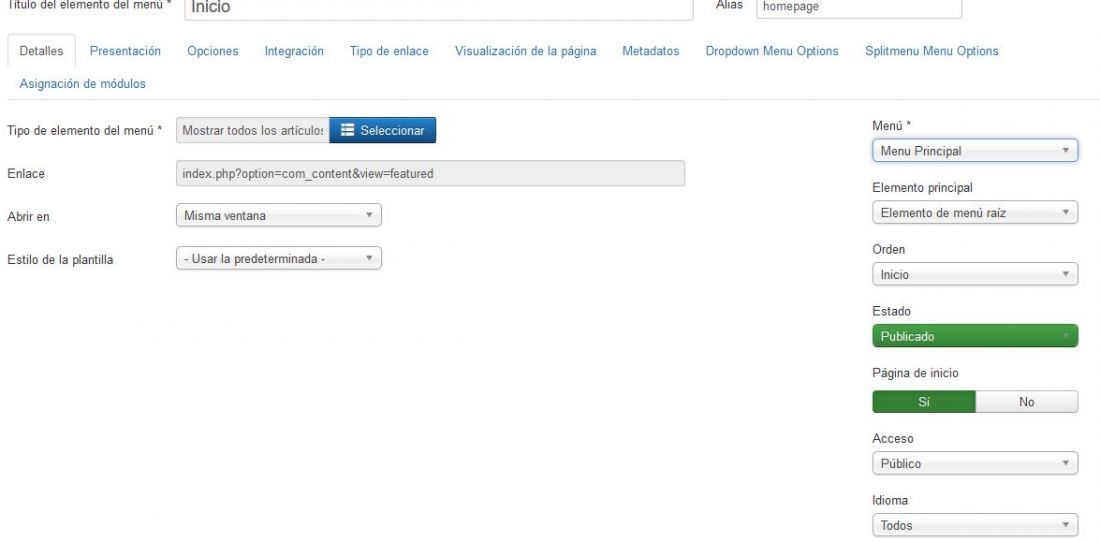Image resolution: width=1100 pixels, height=542 pixels.
Task: Open Asignación de módulos tab
Action: coord(83,84)
